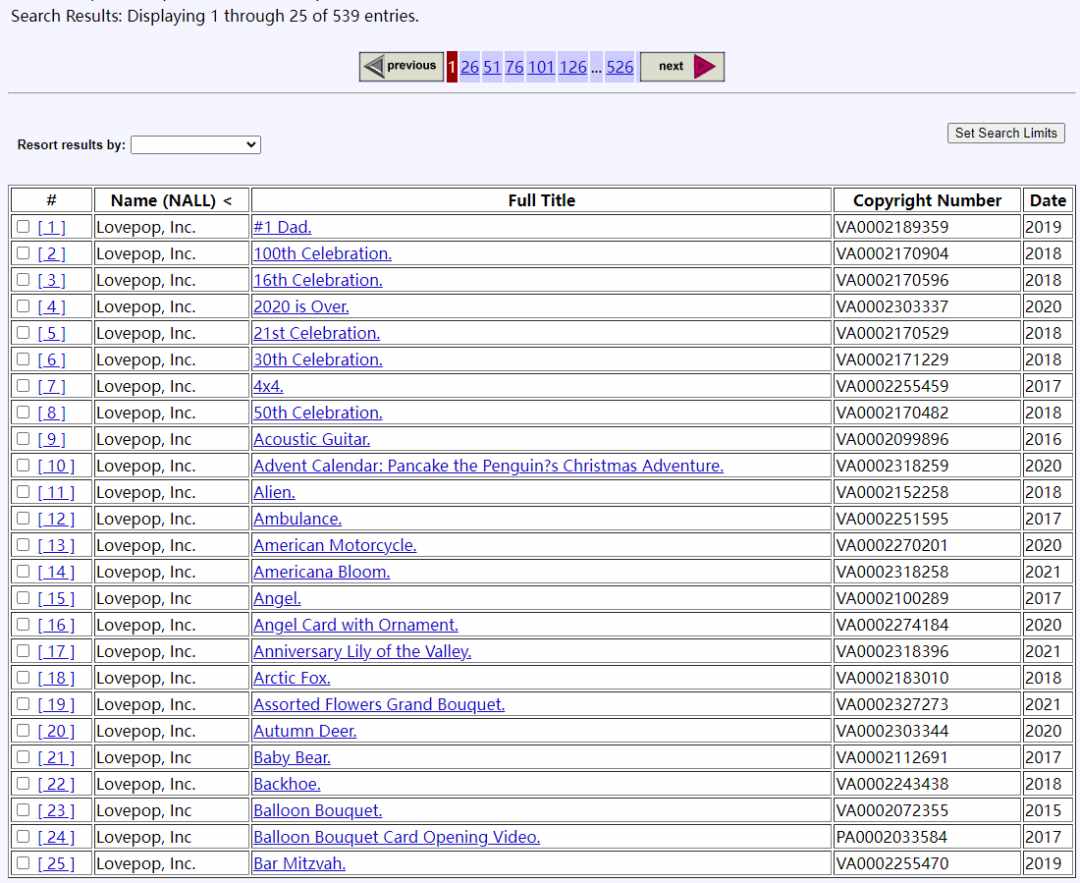Screen dimensions: 1080x883
Task: Click the previous page arrow button
Action: [x=401, y=67]
